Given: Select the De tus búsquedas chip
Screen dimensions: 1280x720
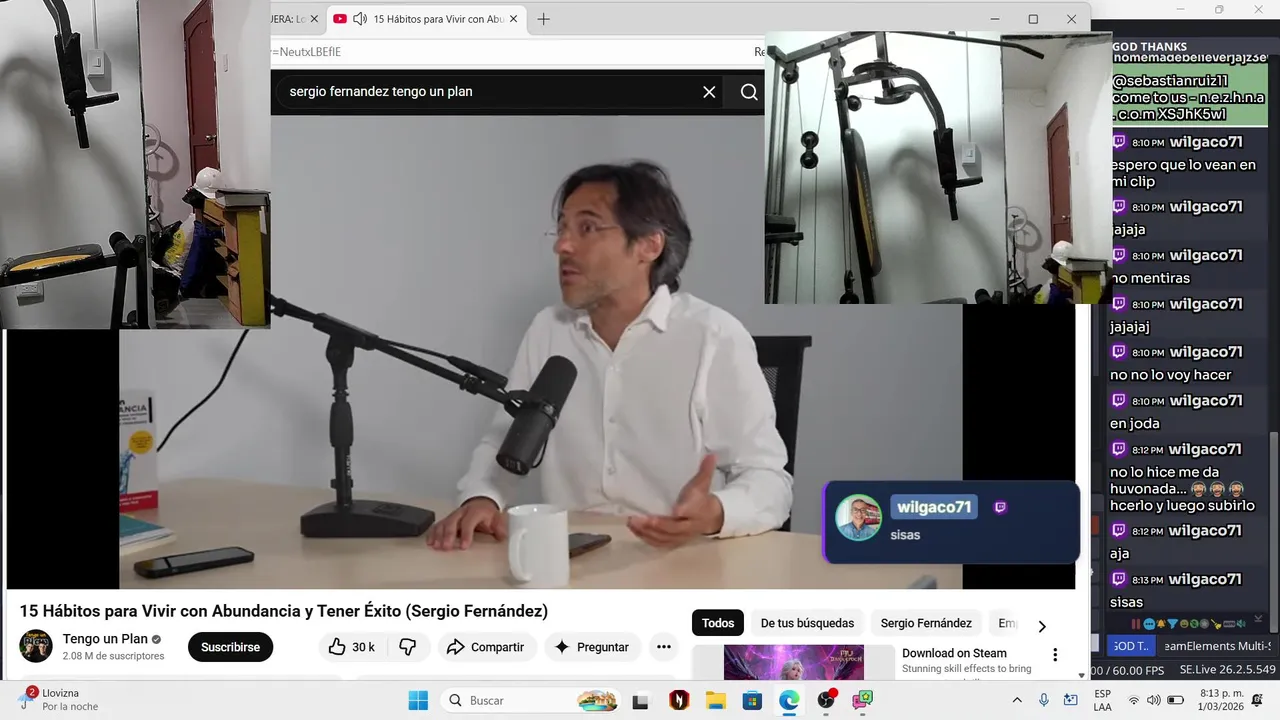Looking at the screenshot, I should [x=807, y=623].
